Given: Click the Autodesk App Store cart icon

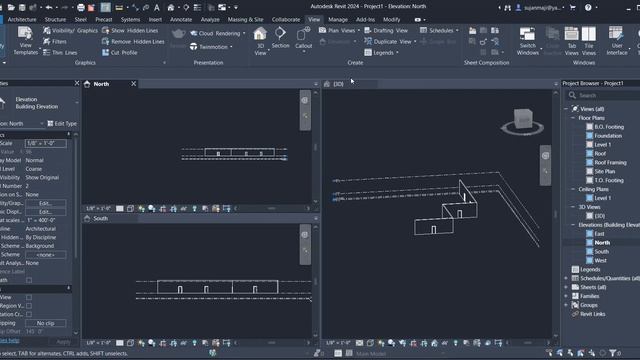Looking at the screenshot, I should coord(573,7).
